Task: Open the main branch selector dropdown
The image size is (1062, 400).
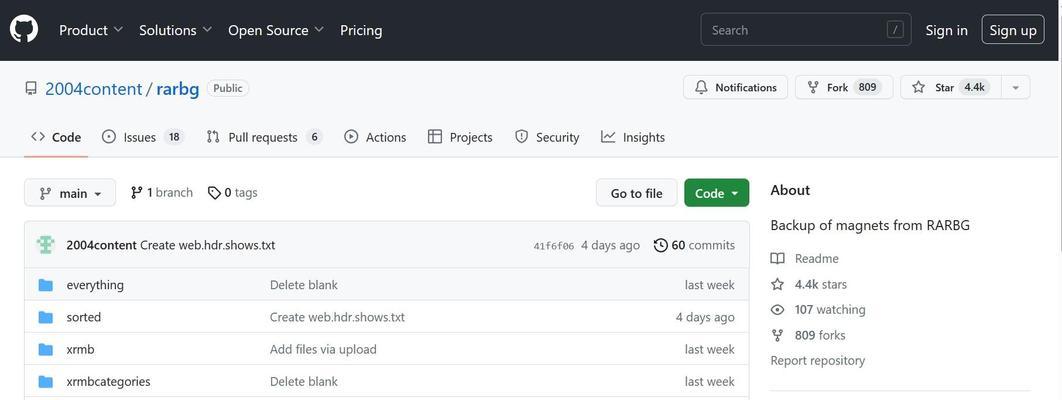Action: (x=70, y=193)
